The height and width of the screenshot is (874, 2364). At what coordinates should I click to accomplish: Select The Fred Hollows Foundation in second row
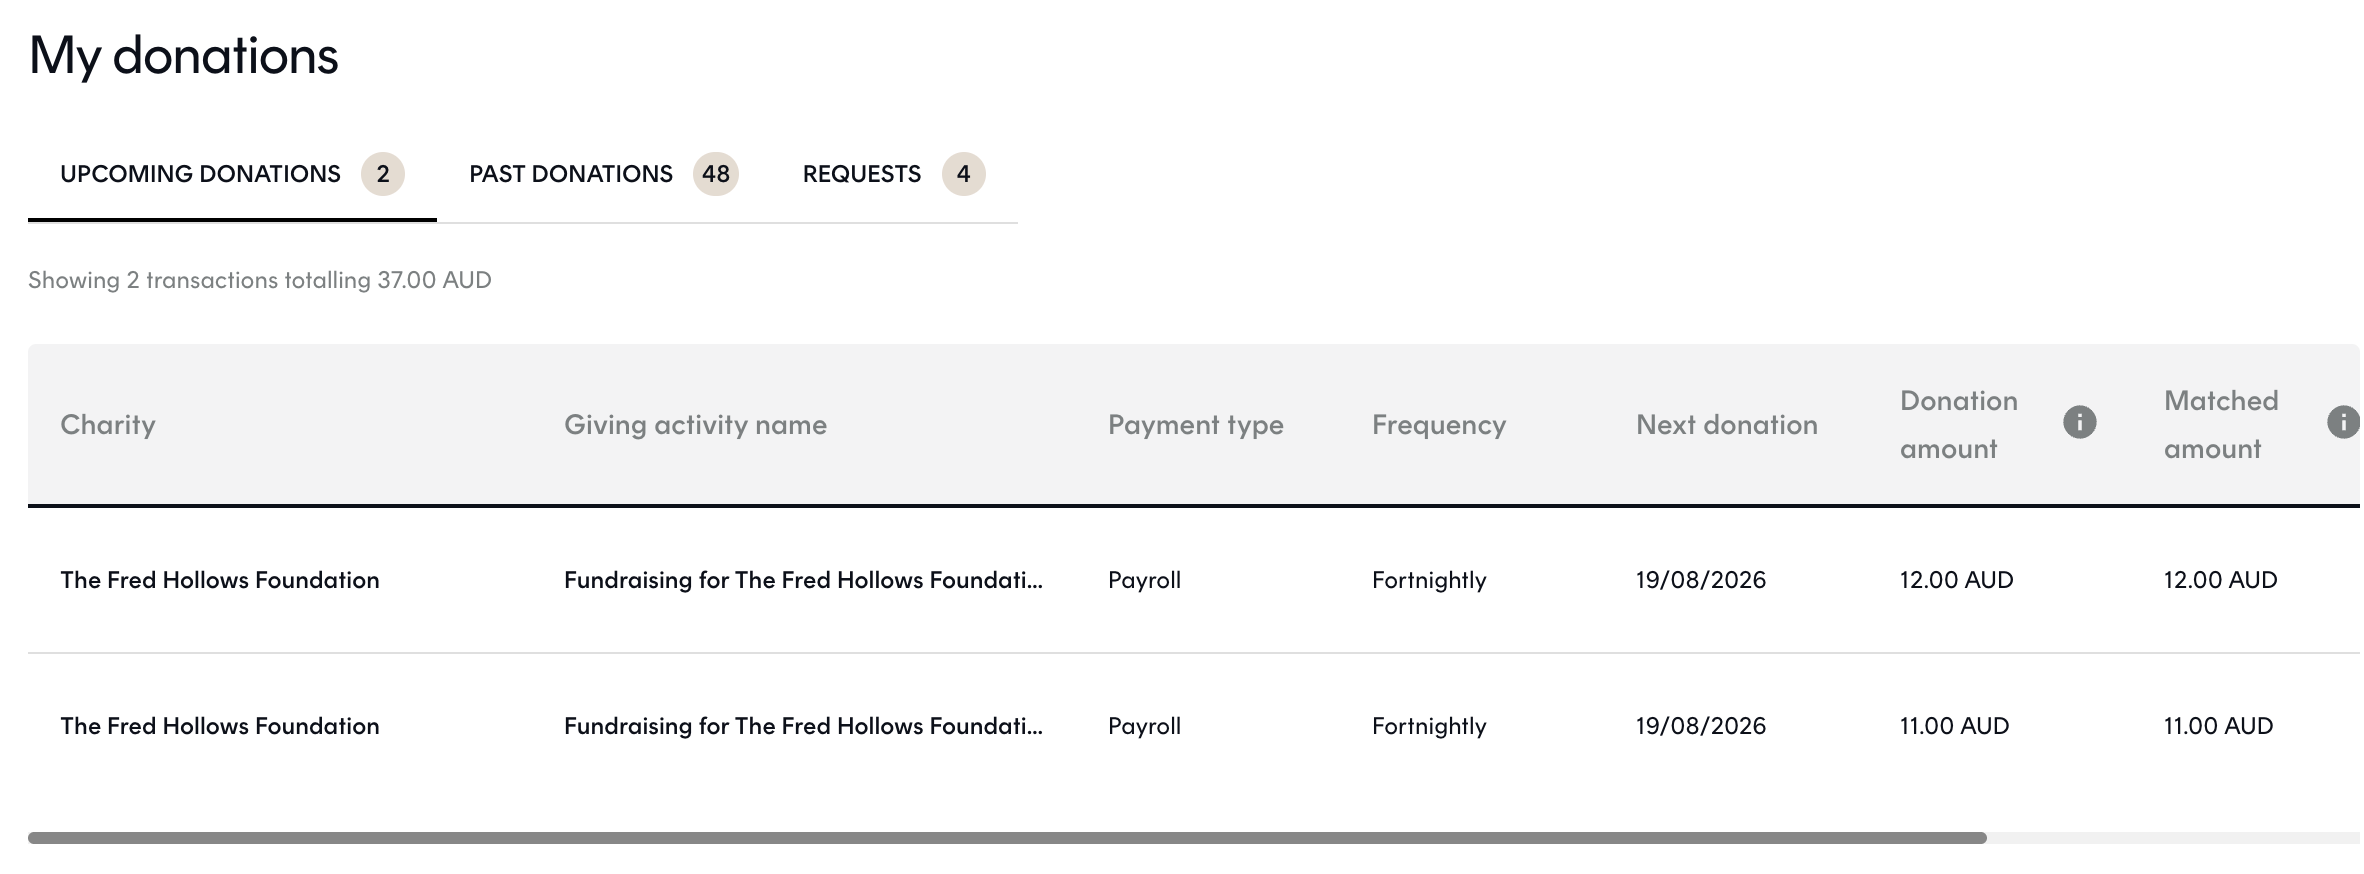220,726
